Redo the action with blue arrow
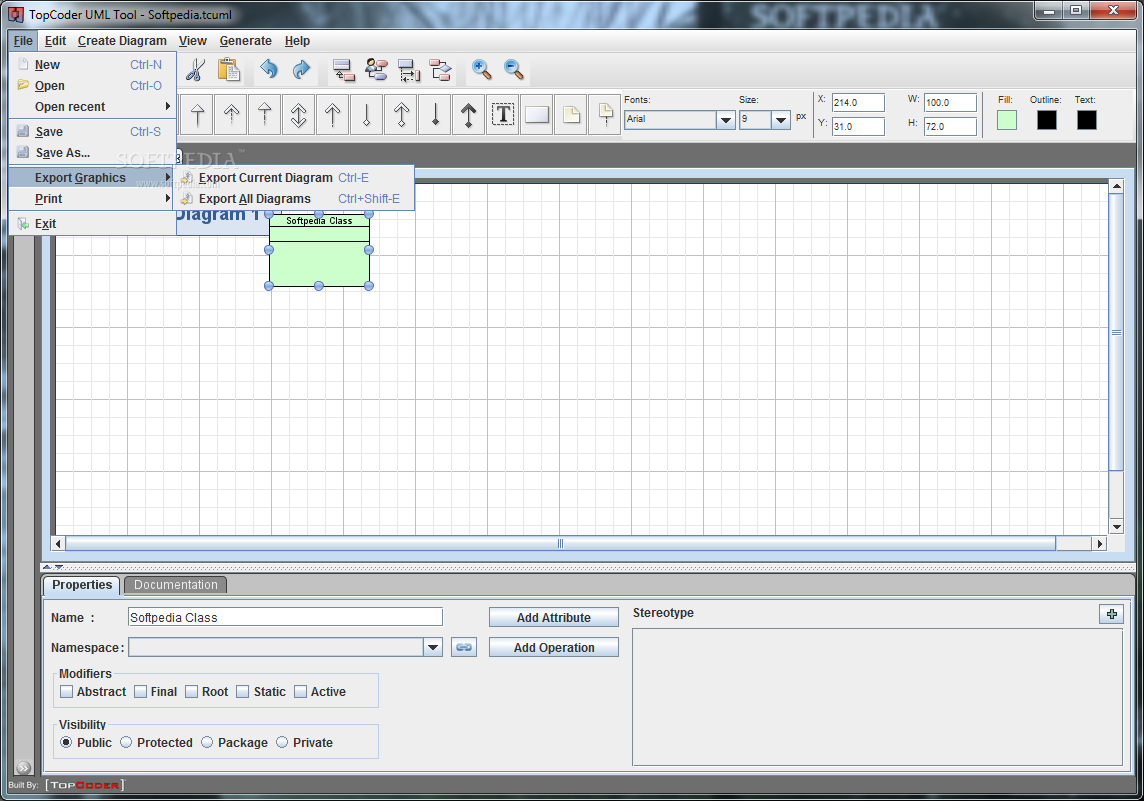This screenshot has height=801, width=1144. pyautogui.click(x=301, y=70)
